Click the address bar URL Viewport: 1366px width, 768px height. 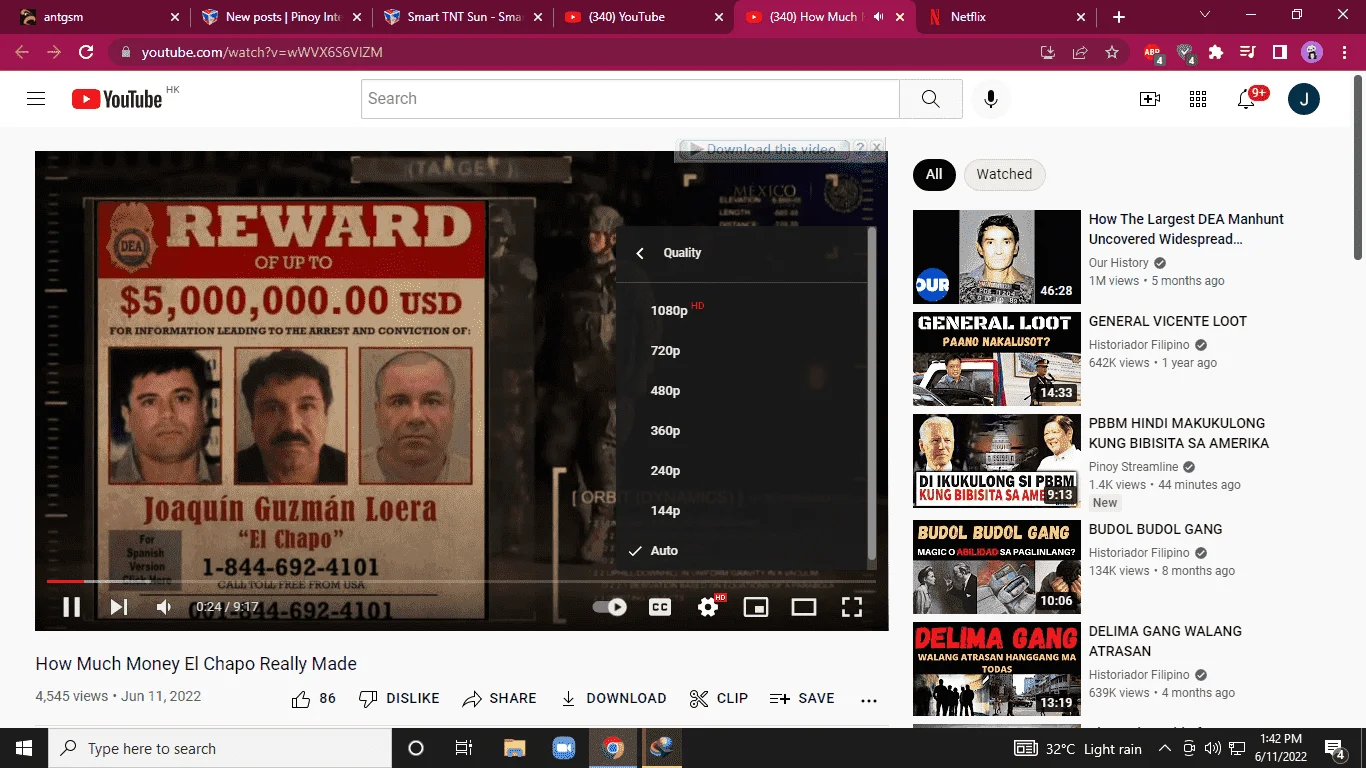pos(262,52)
